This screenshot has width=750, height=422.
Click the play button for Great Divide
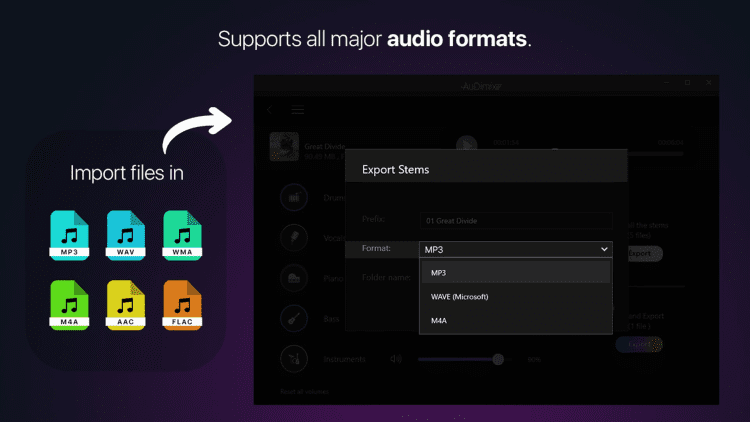(x=466, y=145)
